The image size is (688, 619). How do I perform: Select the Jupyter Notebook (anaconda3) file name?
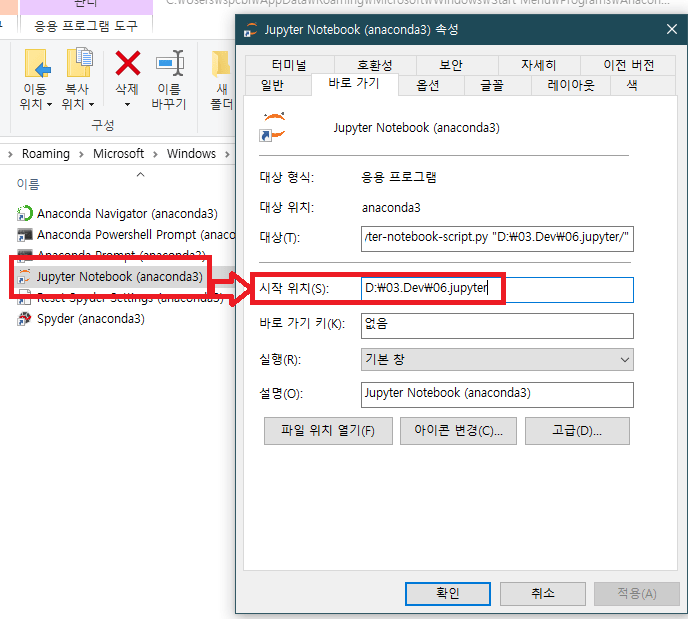[120, 277]
